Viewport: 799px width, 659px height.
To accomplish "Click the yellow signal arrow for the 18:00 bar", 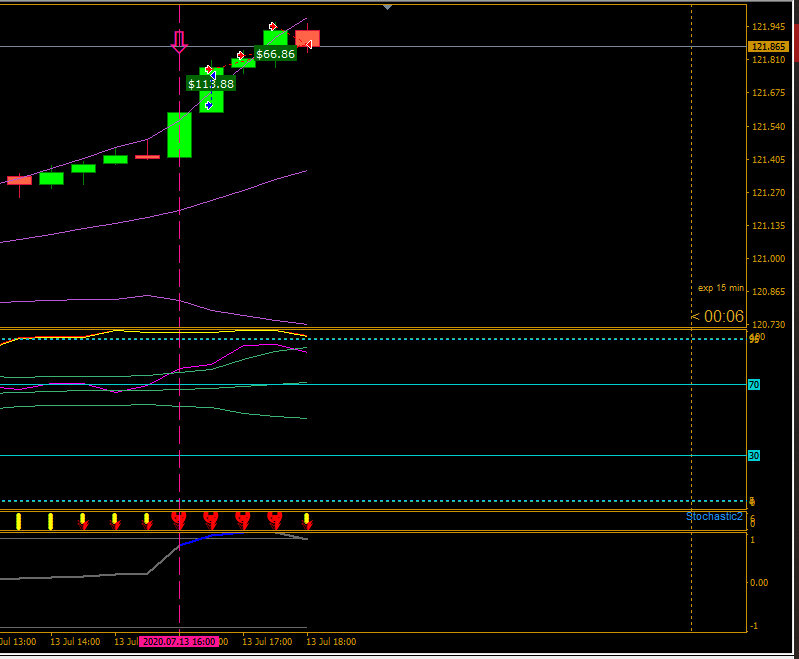I will point(307,521).
